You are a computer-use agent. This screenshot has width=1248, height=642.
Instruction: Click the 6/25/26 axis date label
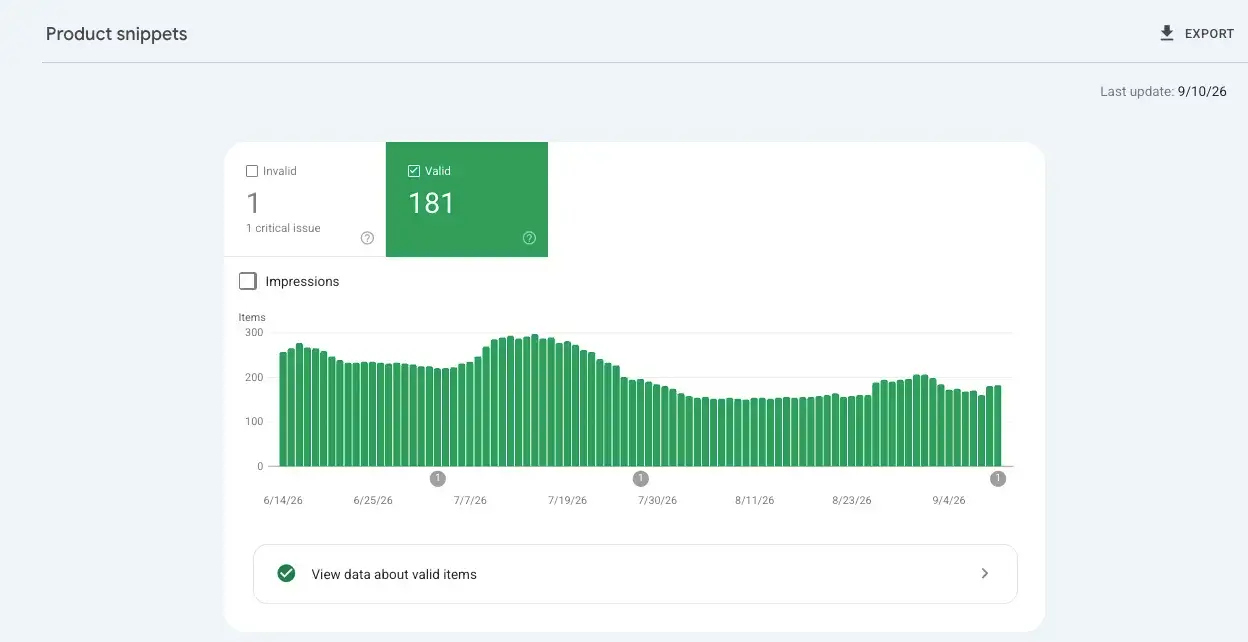coord(373,500)
